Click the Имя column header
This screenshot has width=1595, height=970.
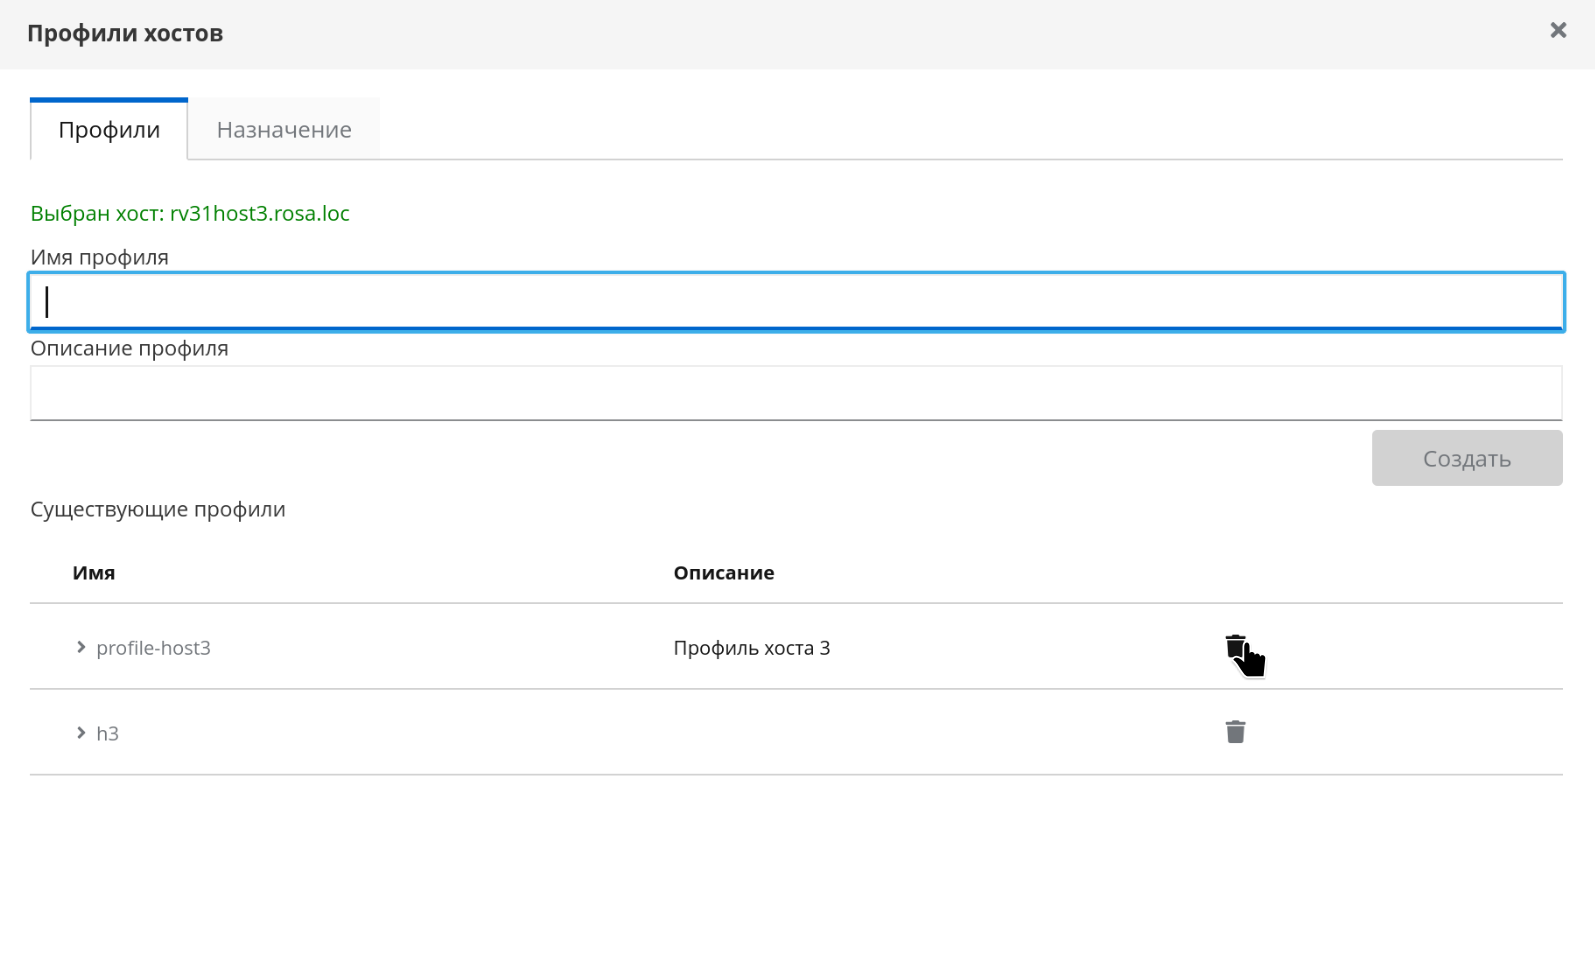(94, 573)
